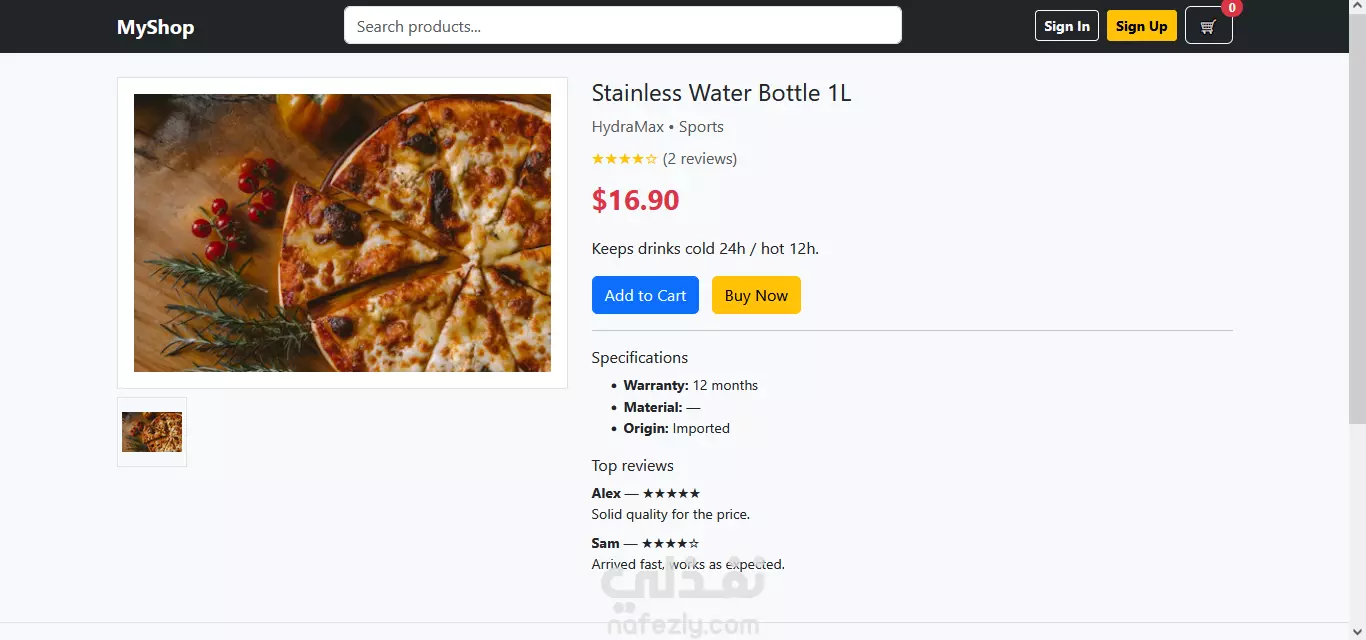This screenshot has width=1366, height=640.
Task: Click the page vertical scrollbar
Action: pyautogui.click(x=1357, y=240)
